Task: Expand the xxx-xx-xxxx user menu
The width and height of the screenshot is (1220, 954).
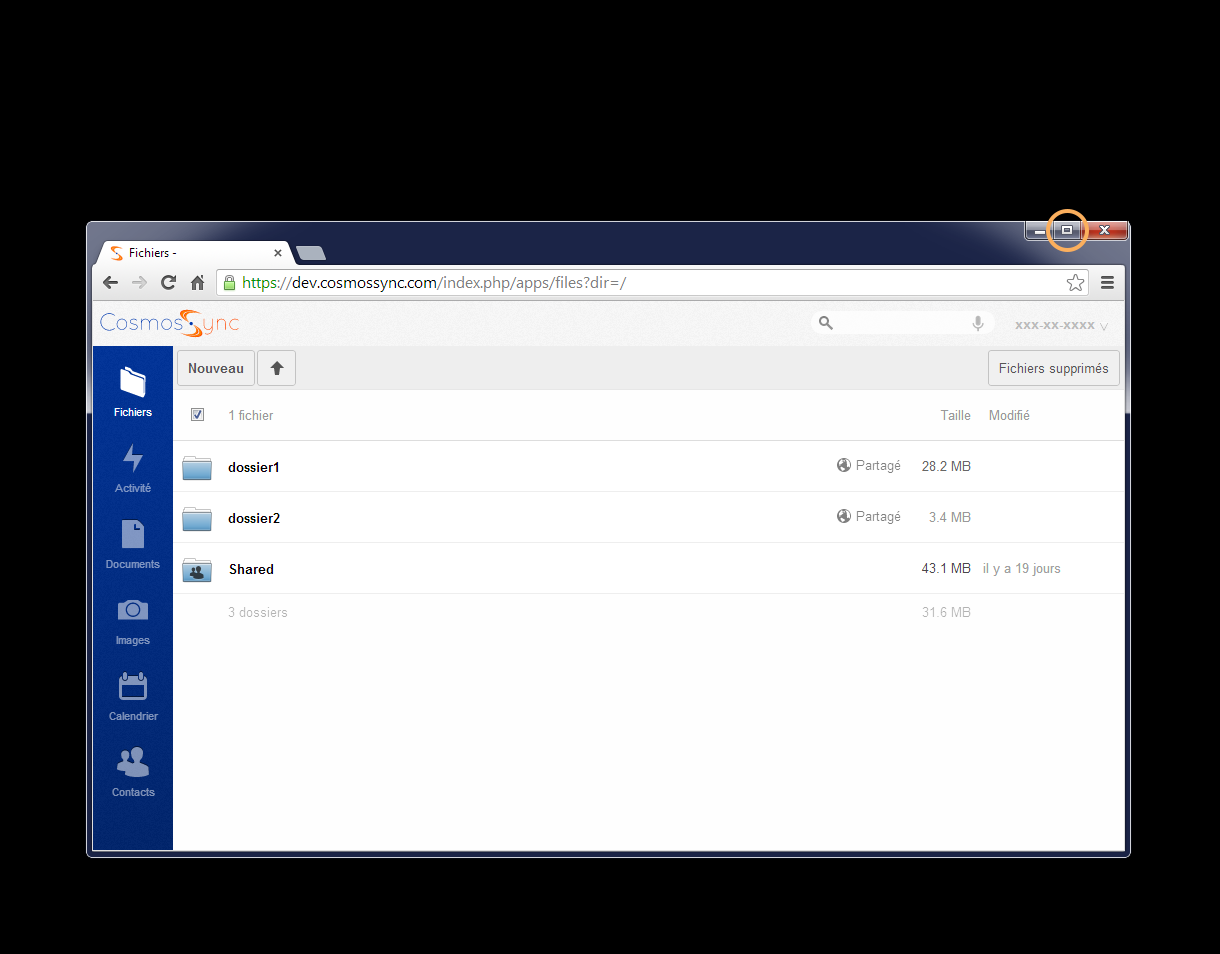Action: (x=1060, y=325)
